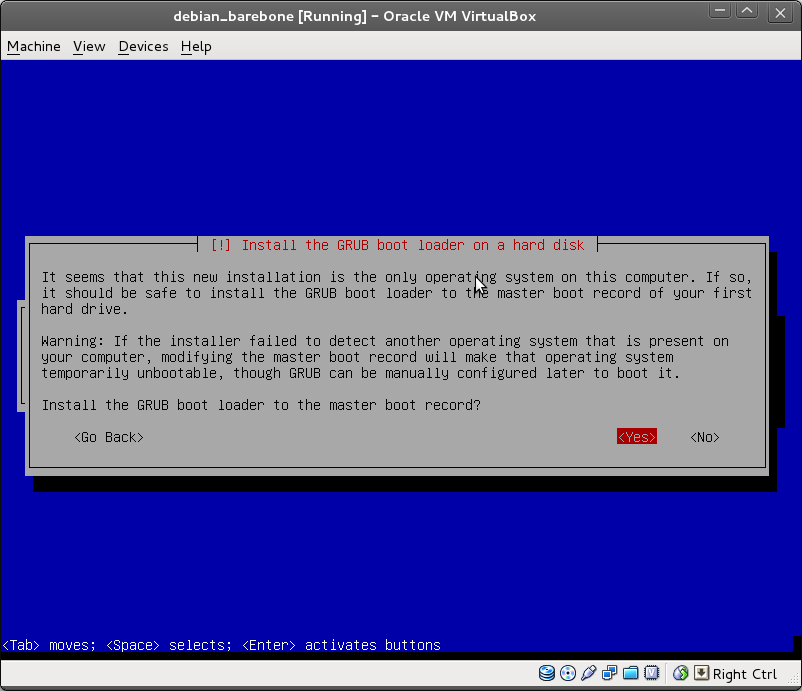Maximize the VirtualBox window

coord(747,11)
